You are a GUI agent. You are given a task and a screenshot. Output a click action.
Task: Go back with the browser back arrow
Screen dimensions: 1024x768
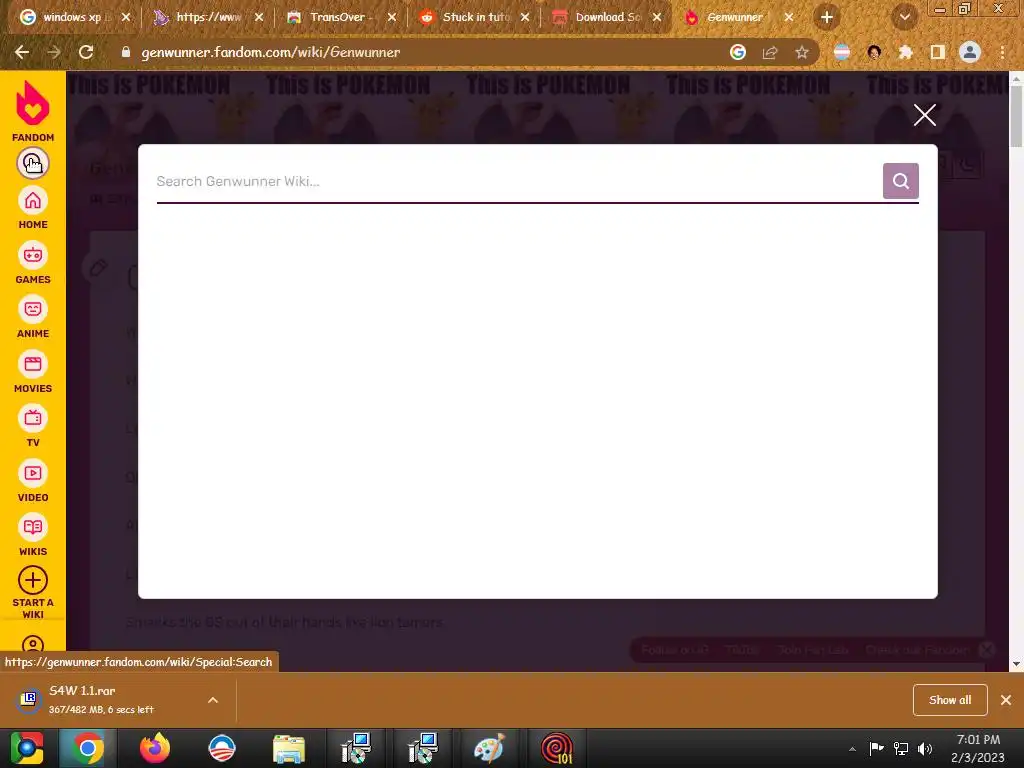(22, 52)
